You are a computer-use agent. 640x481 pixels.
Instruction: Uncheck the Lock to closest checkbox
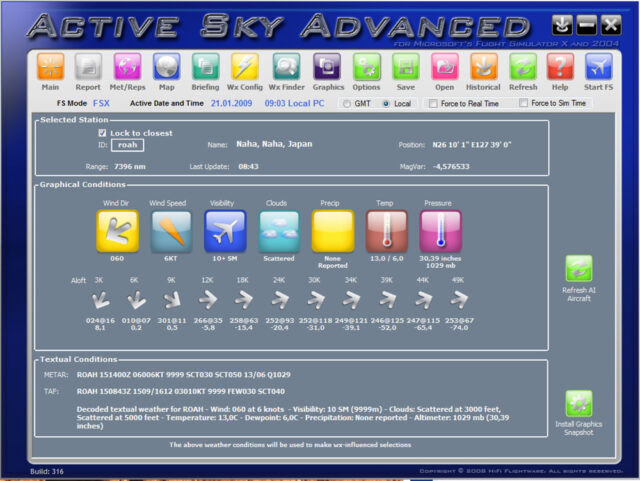pyautogui.click(x=103, y=133)
